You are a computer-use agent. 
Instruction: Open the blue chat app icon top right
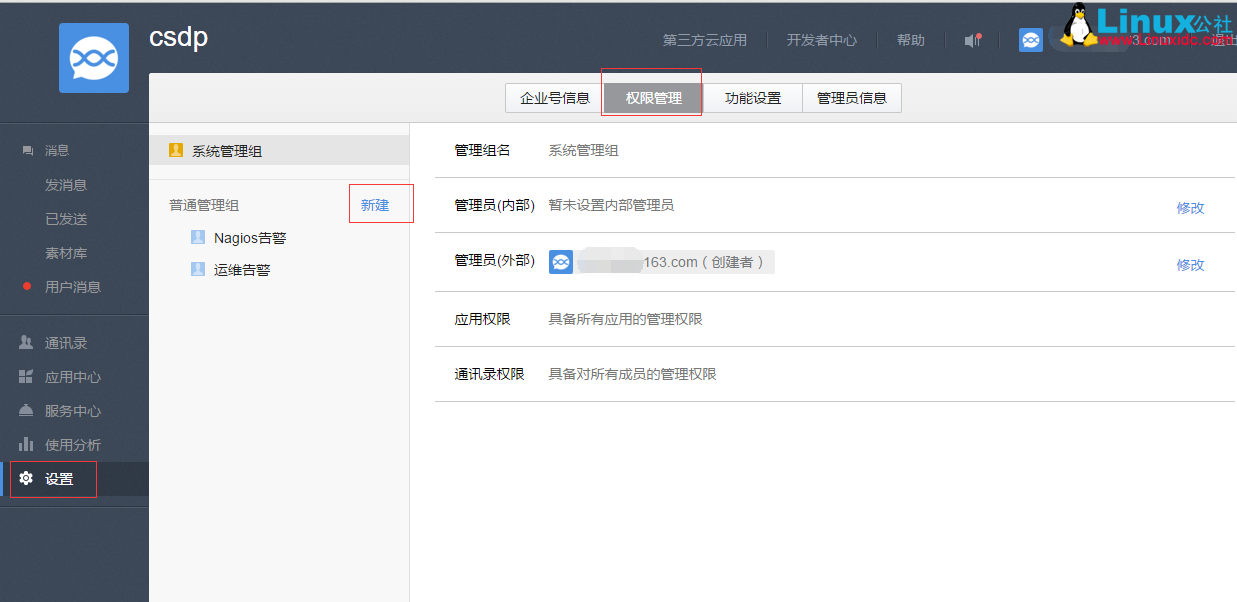tap(1031, 40)
